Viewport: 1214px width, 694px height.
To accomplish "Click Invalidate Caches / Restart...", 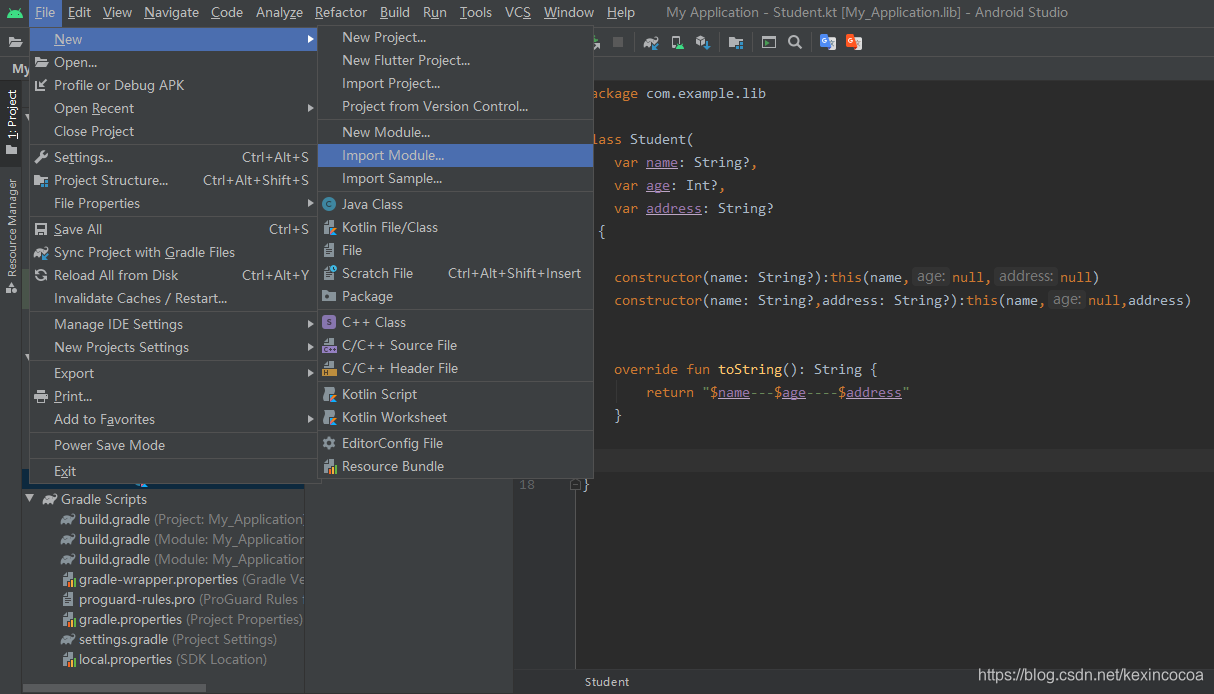I will (x=174, y=298).
